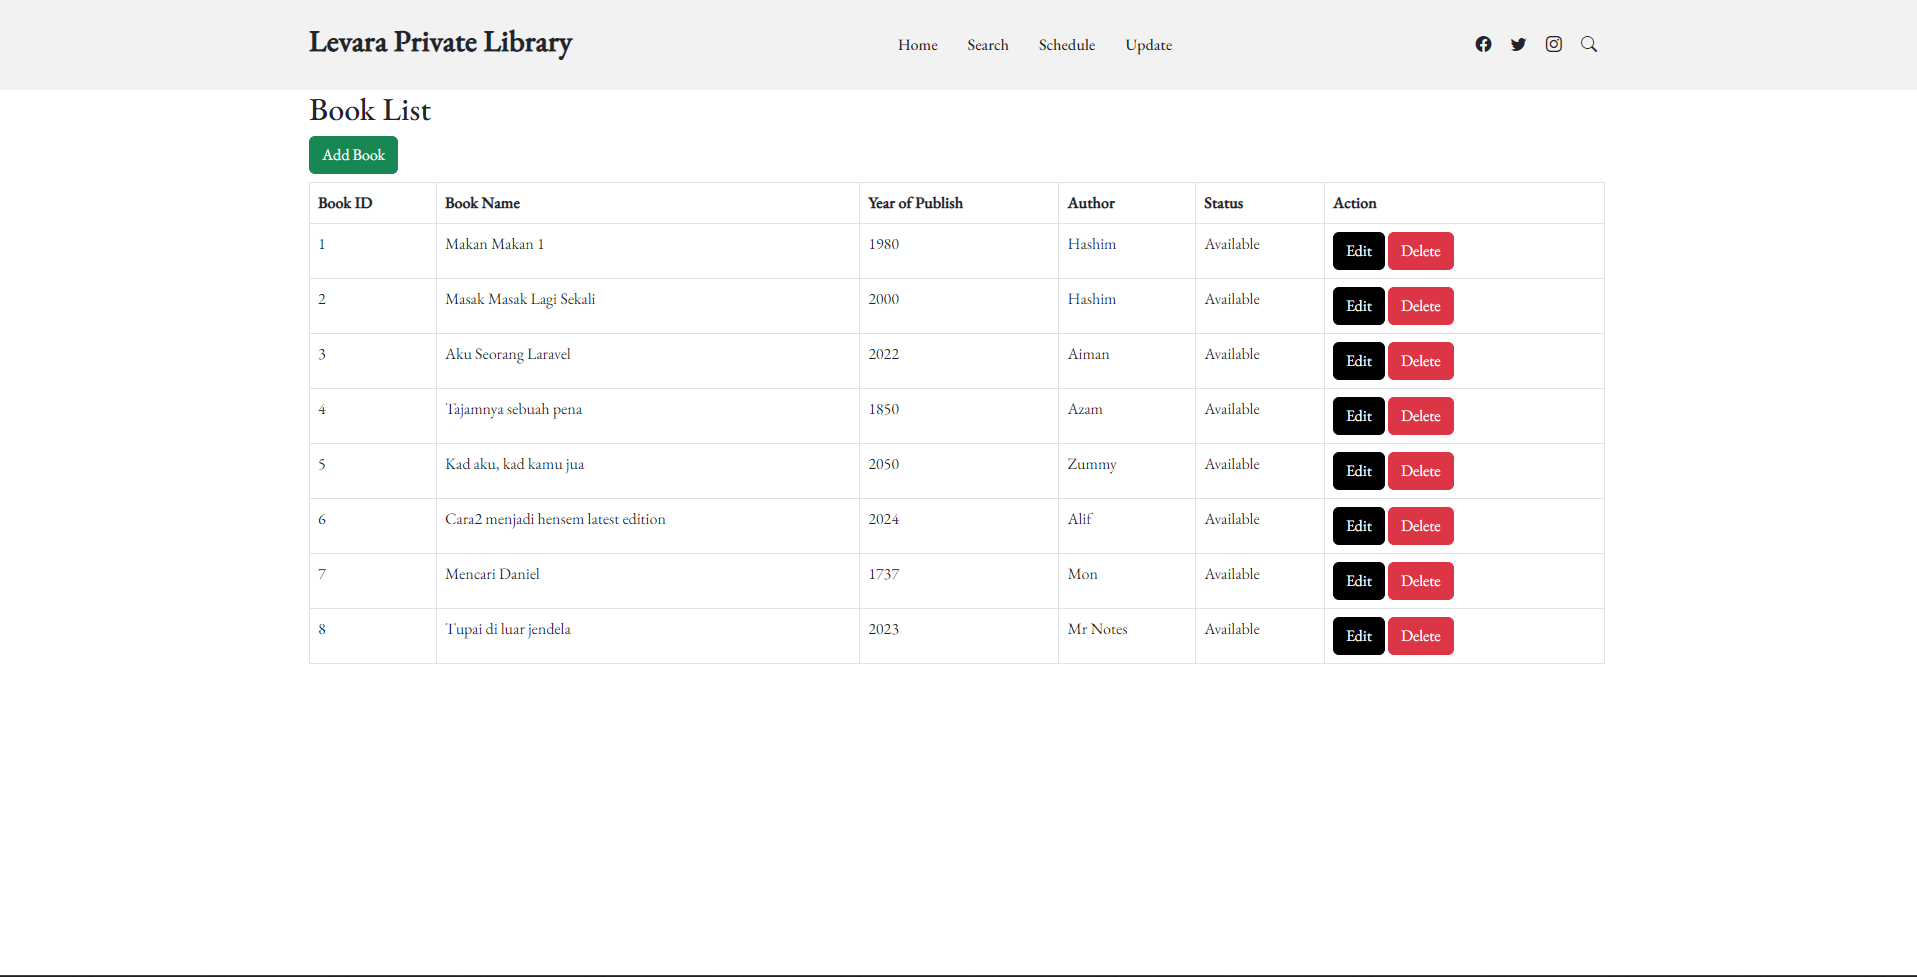This screenshot has height=977, width=1917.
Task: Edit the book Makan Makan 1
Action: (x=1357, y=250)
